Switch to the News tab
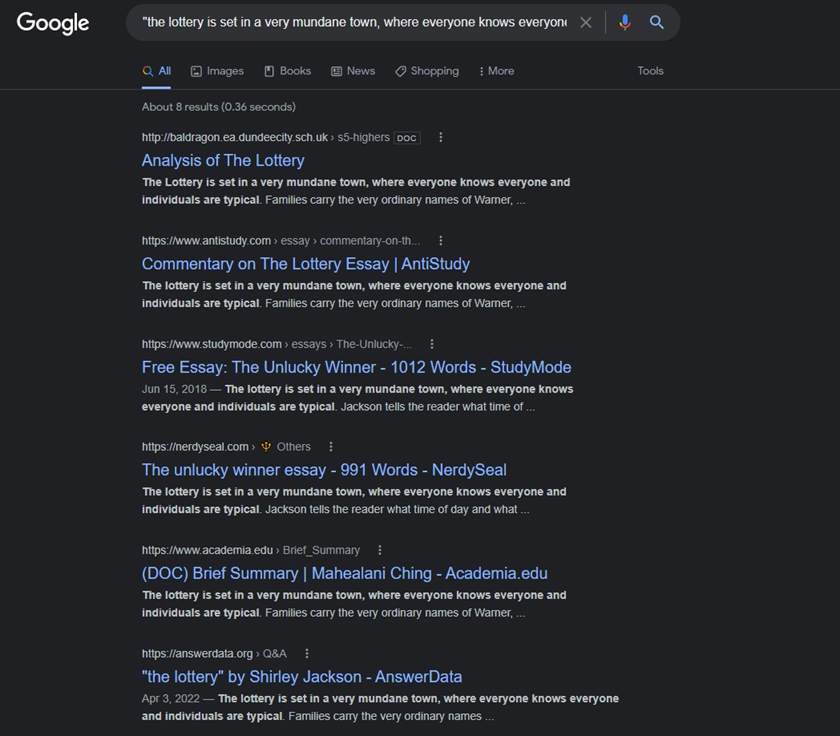This screenshot has height=736, width=840. [353, 71]
